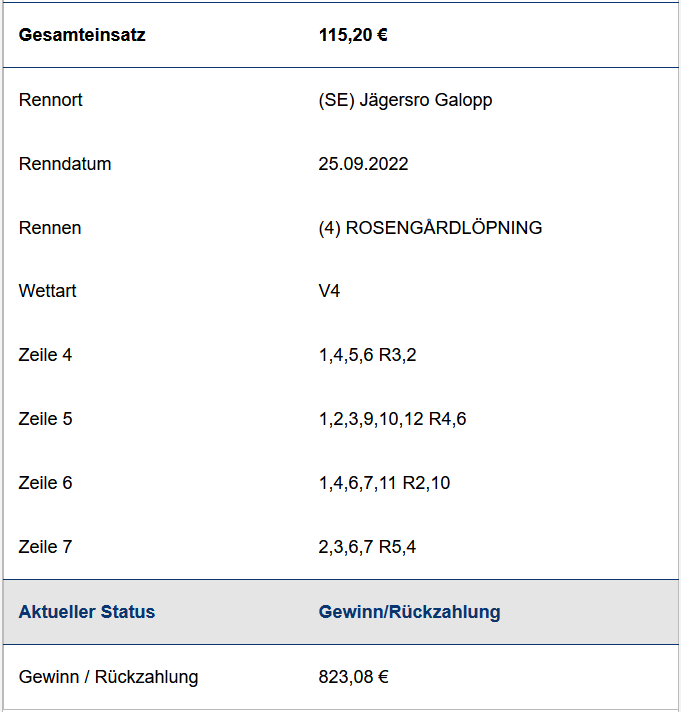
Task: Select the Zeile 4 picks 1,4,5,6 R3,2
Action: 367,356
